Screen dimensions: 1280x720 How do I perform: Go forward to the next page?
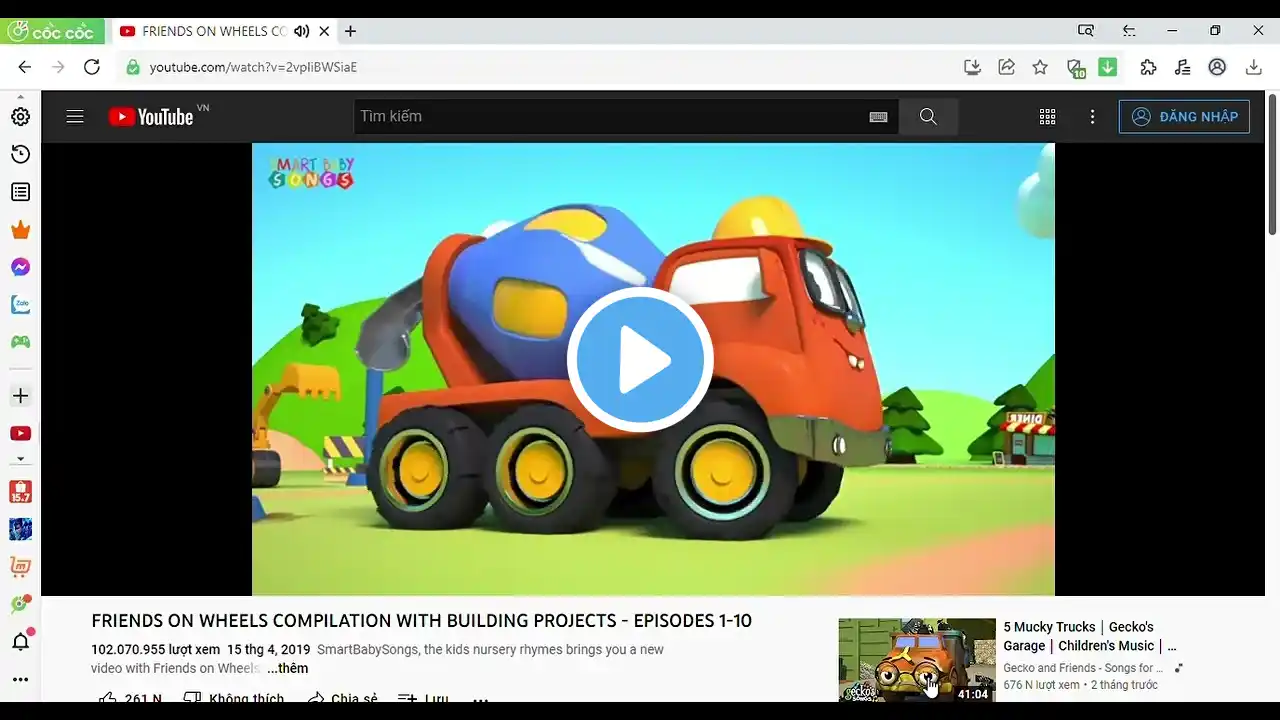click(x=58, y=67)
